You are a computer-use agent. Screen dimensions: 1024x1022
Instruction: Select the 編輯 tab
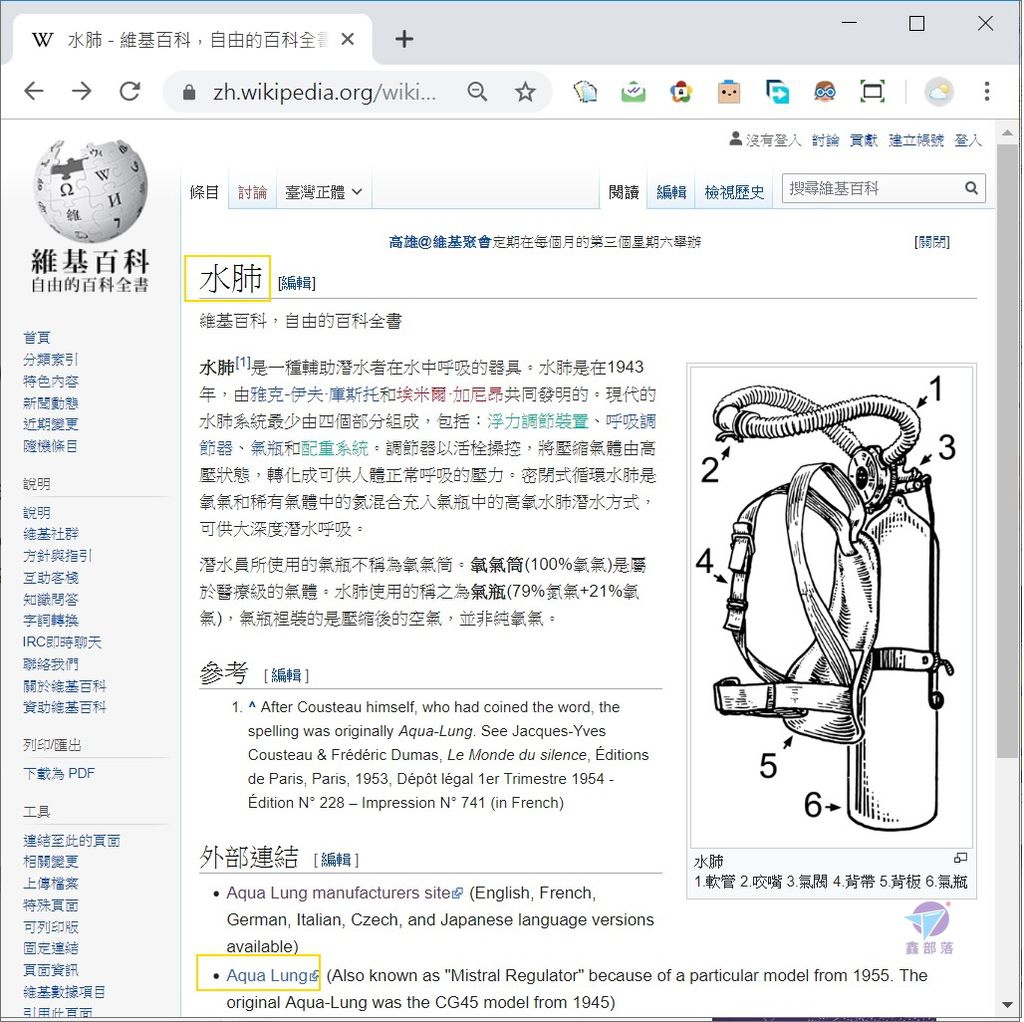(671, 192)
